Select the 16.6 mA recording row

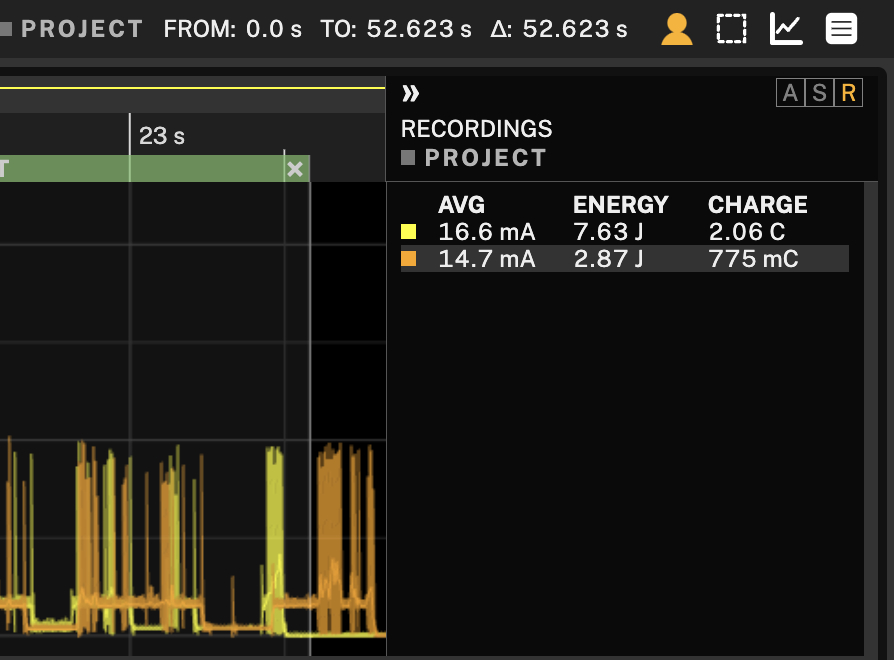pyautogui.click(x=487, y=232)
